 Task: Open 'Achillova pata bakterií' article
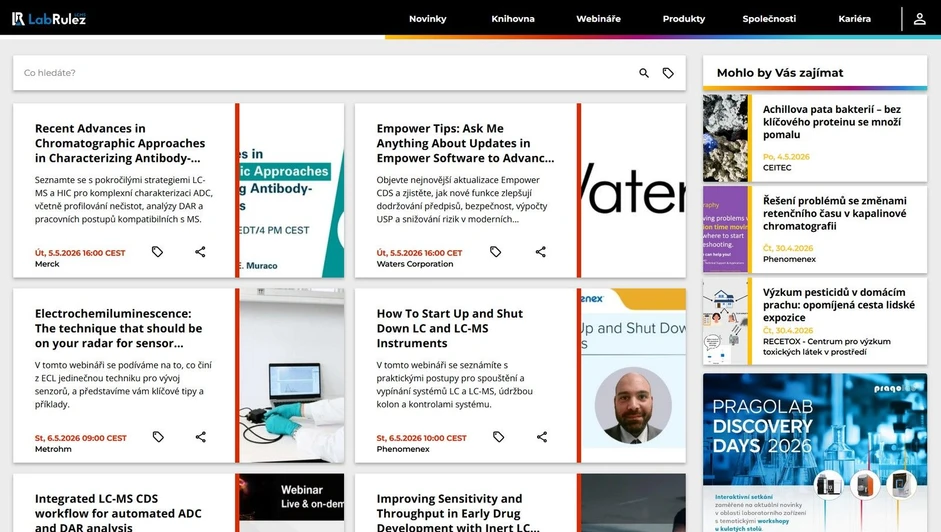coord(832,122)
